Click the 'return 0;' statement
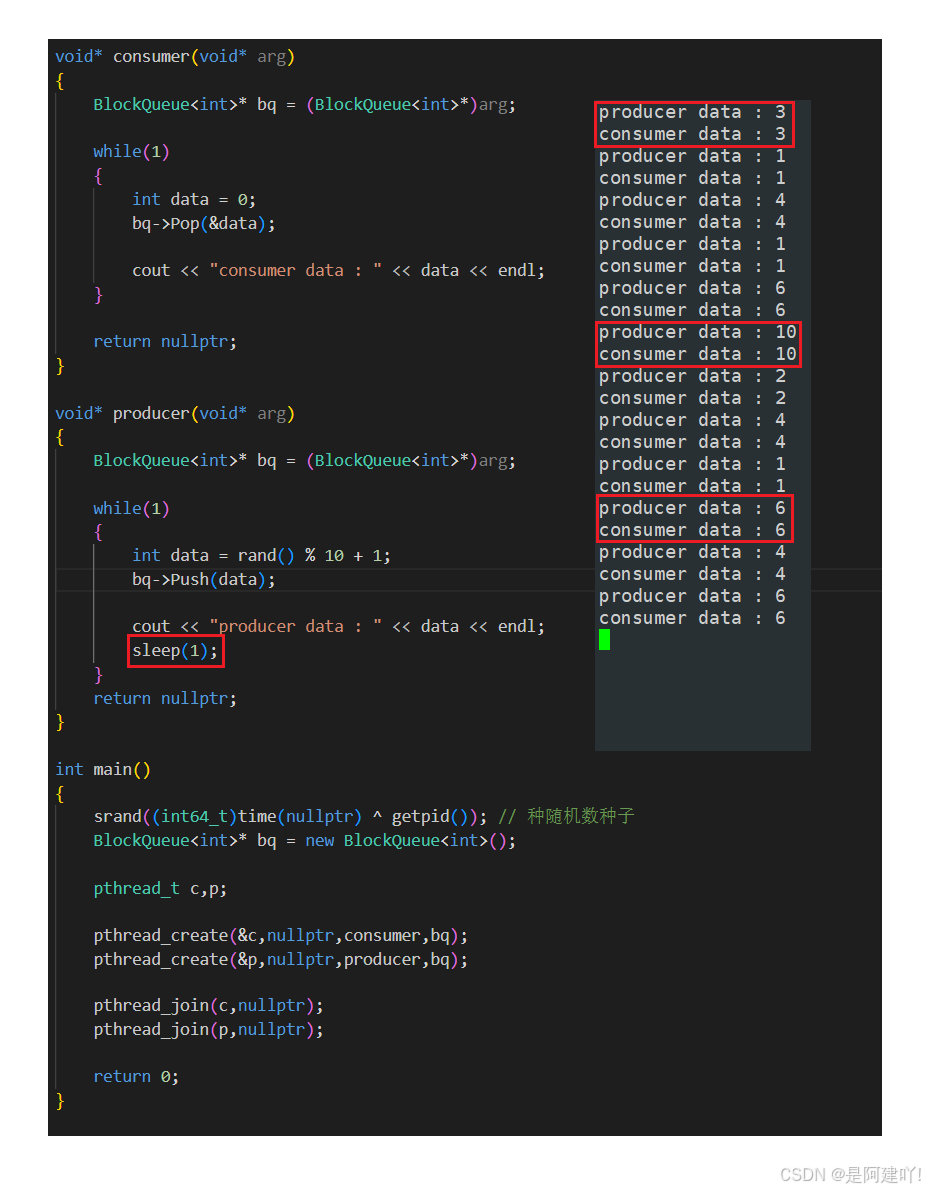The height and width of the screenshot is (1190, 925). pyautogui.click(x=136, y=1077)
